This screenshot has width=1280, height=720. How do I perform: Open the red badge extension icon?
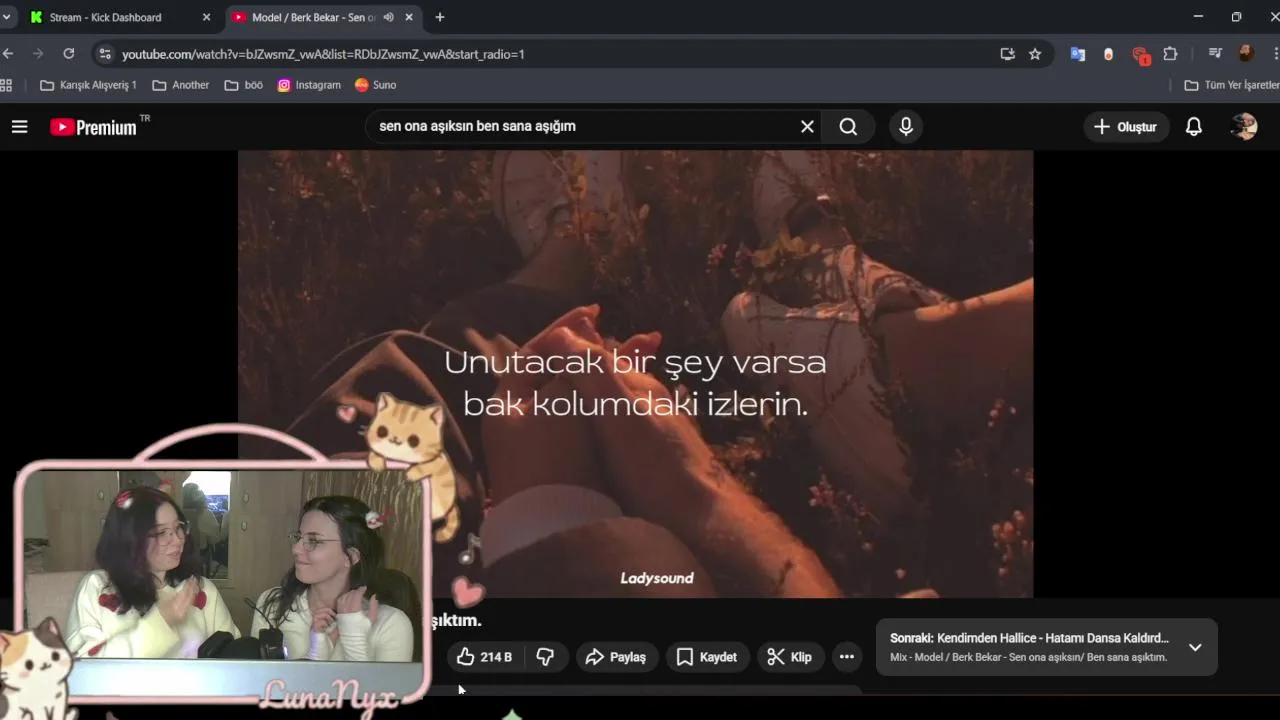[1141, 55]
